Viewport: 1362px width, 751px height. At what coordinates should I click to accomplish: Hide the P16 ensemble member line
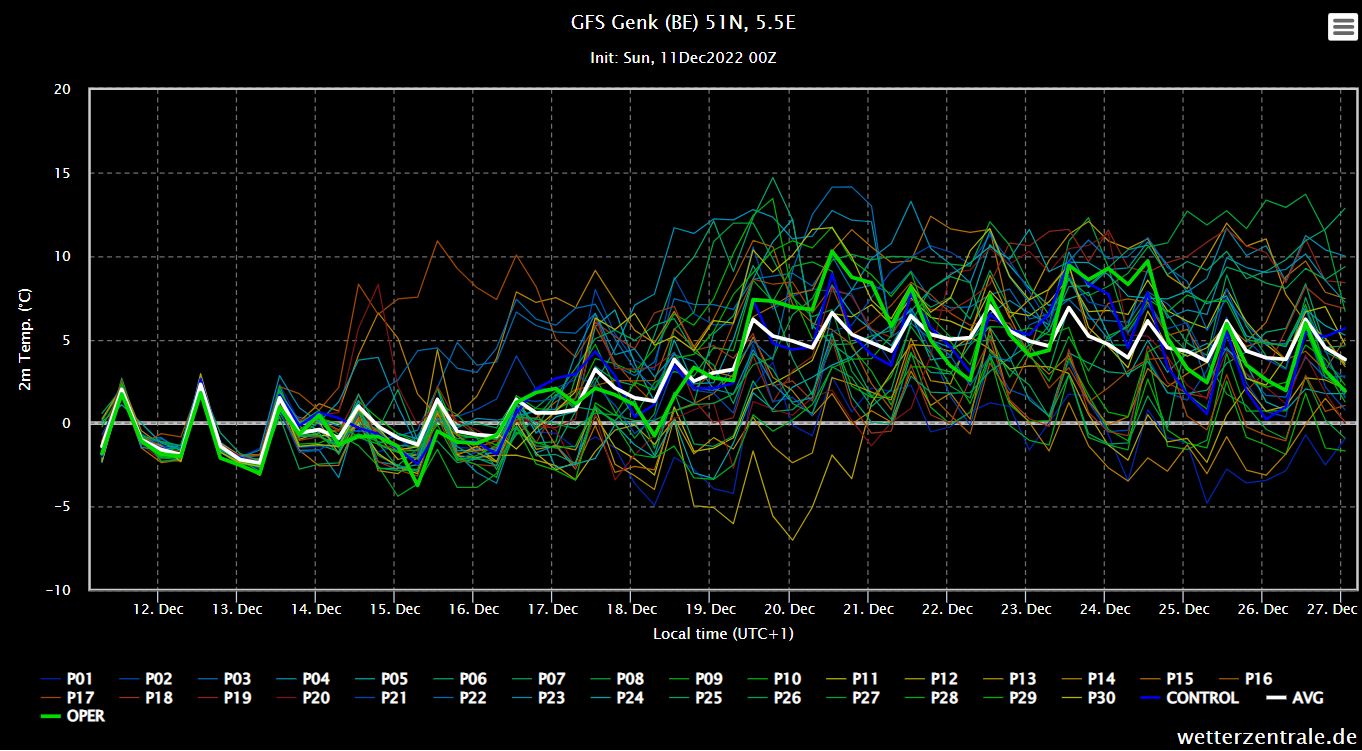[x=1246, y=680]
